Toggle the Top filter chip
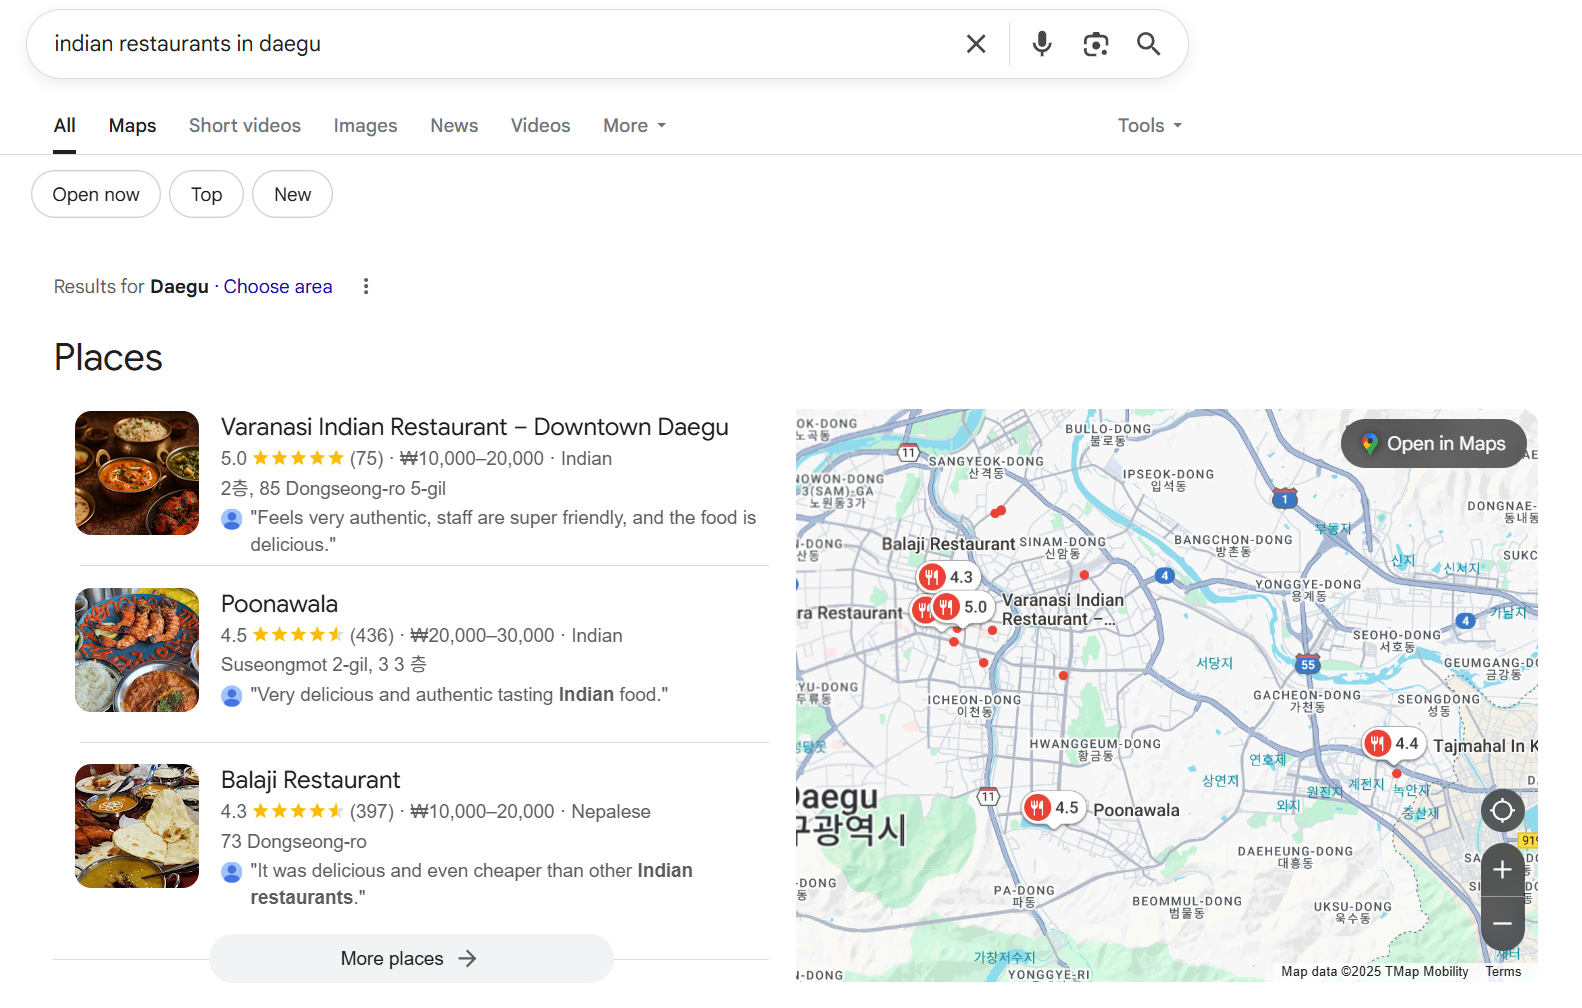 [x=206, y=194]
